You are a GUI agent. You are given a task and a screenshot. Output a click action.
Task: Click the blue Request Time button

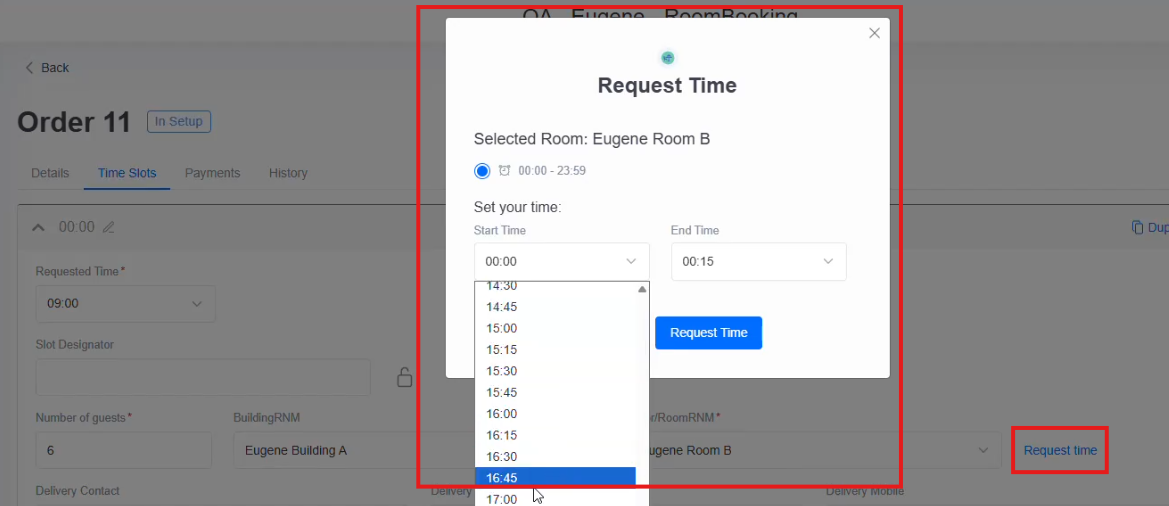pos(708,332)
